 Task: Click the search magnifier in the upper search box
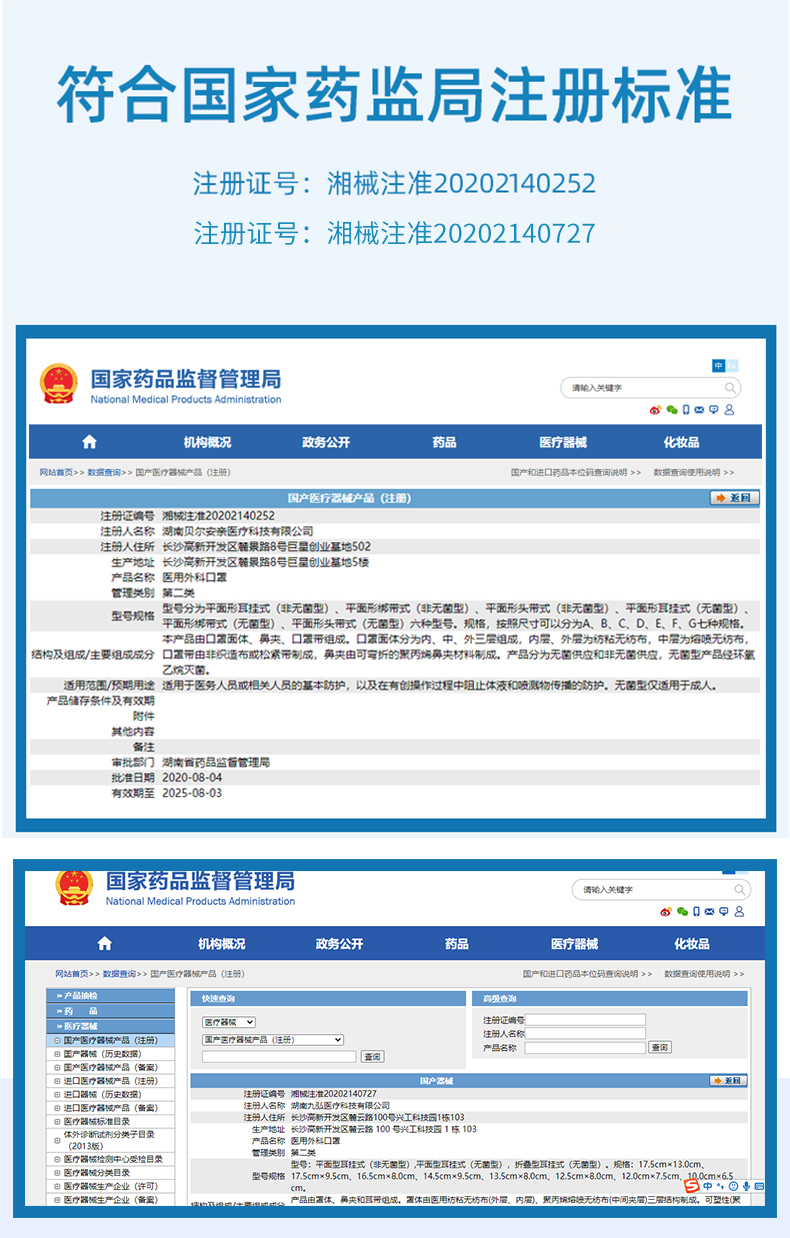730,388
